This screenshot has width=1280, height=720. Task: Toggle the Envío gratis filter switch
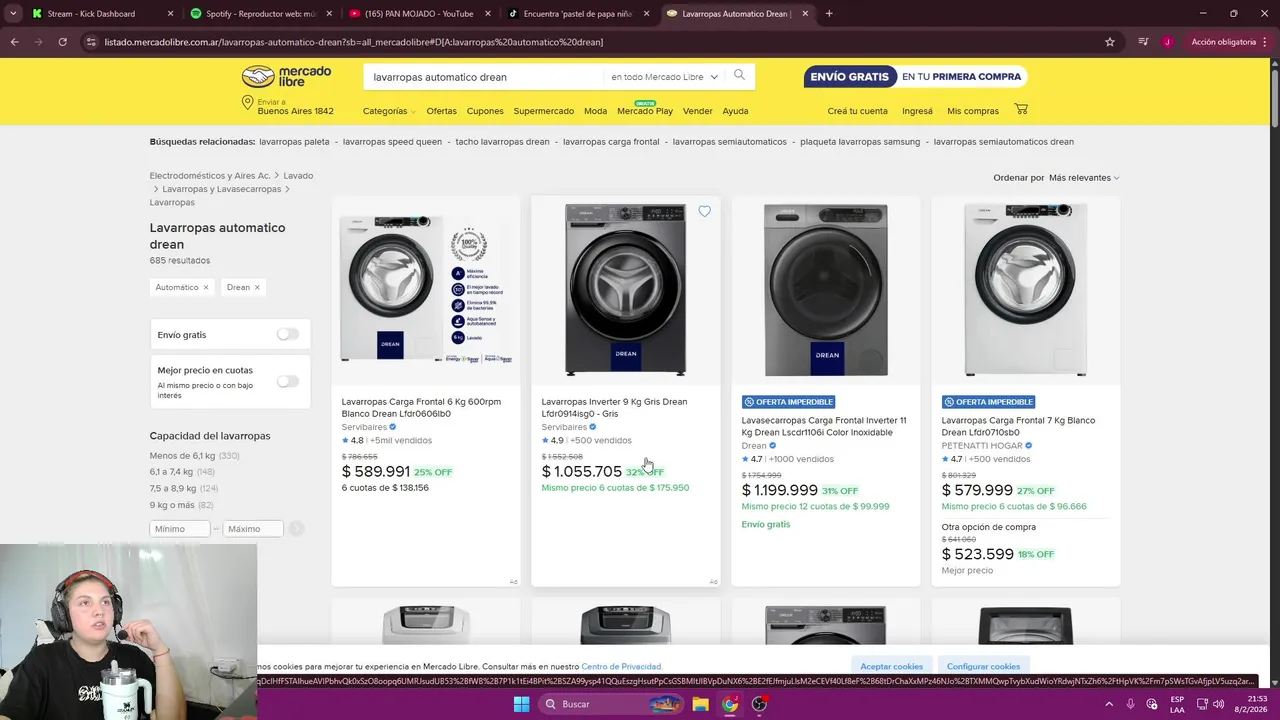[288, 334]
